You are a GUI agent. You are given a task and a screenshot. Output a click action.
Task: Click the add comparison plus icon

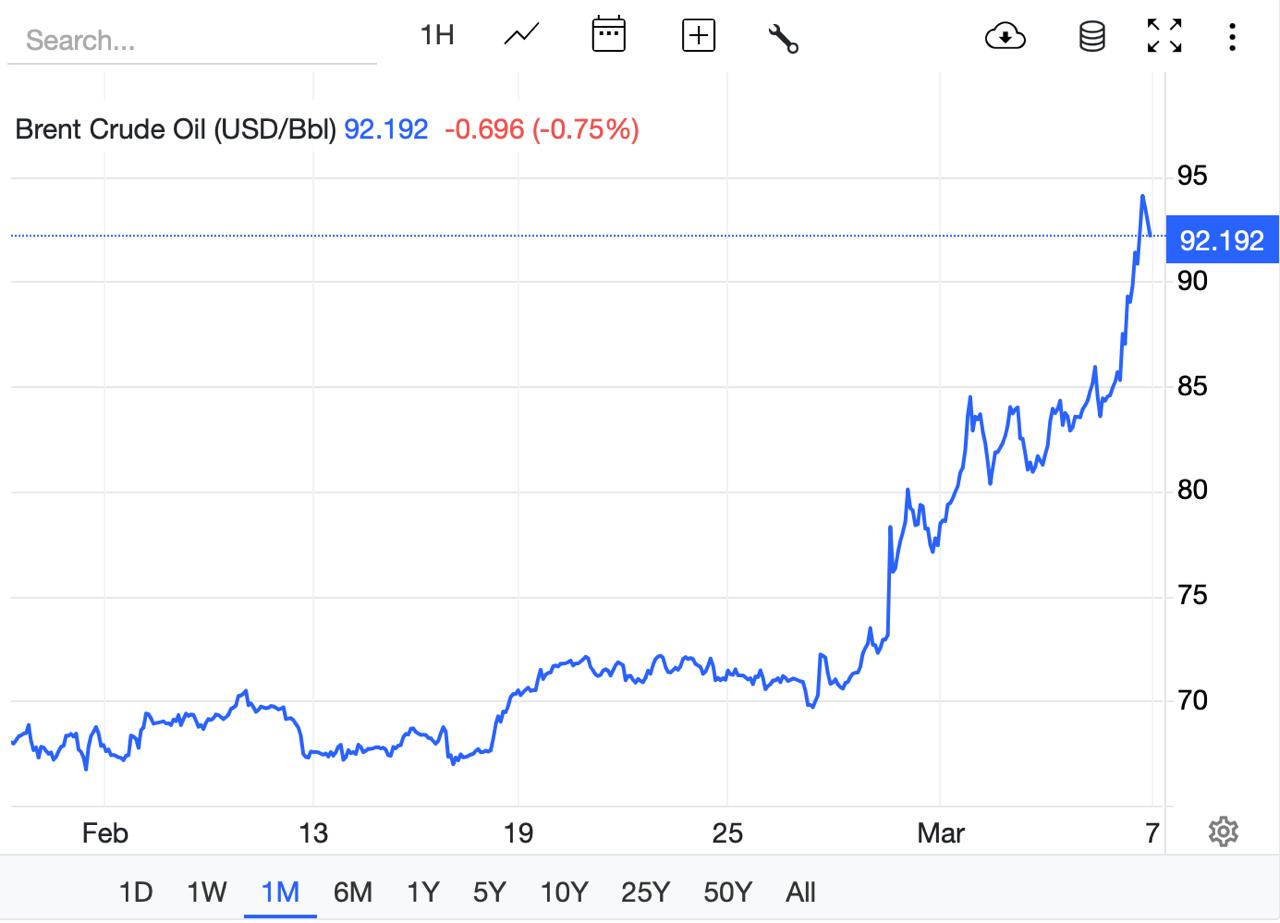(698, 36)
